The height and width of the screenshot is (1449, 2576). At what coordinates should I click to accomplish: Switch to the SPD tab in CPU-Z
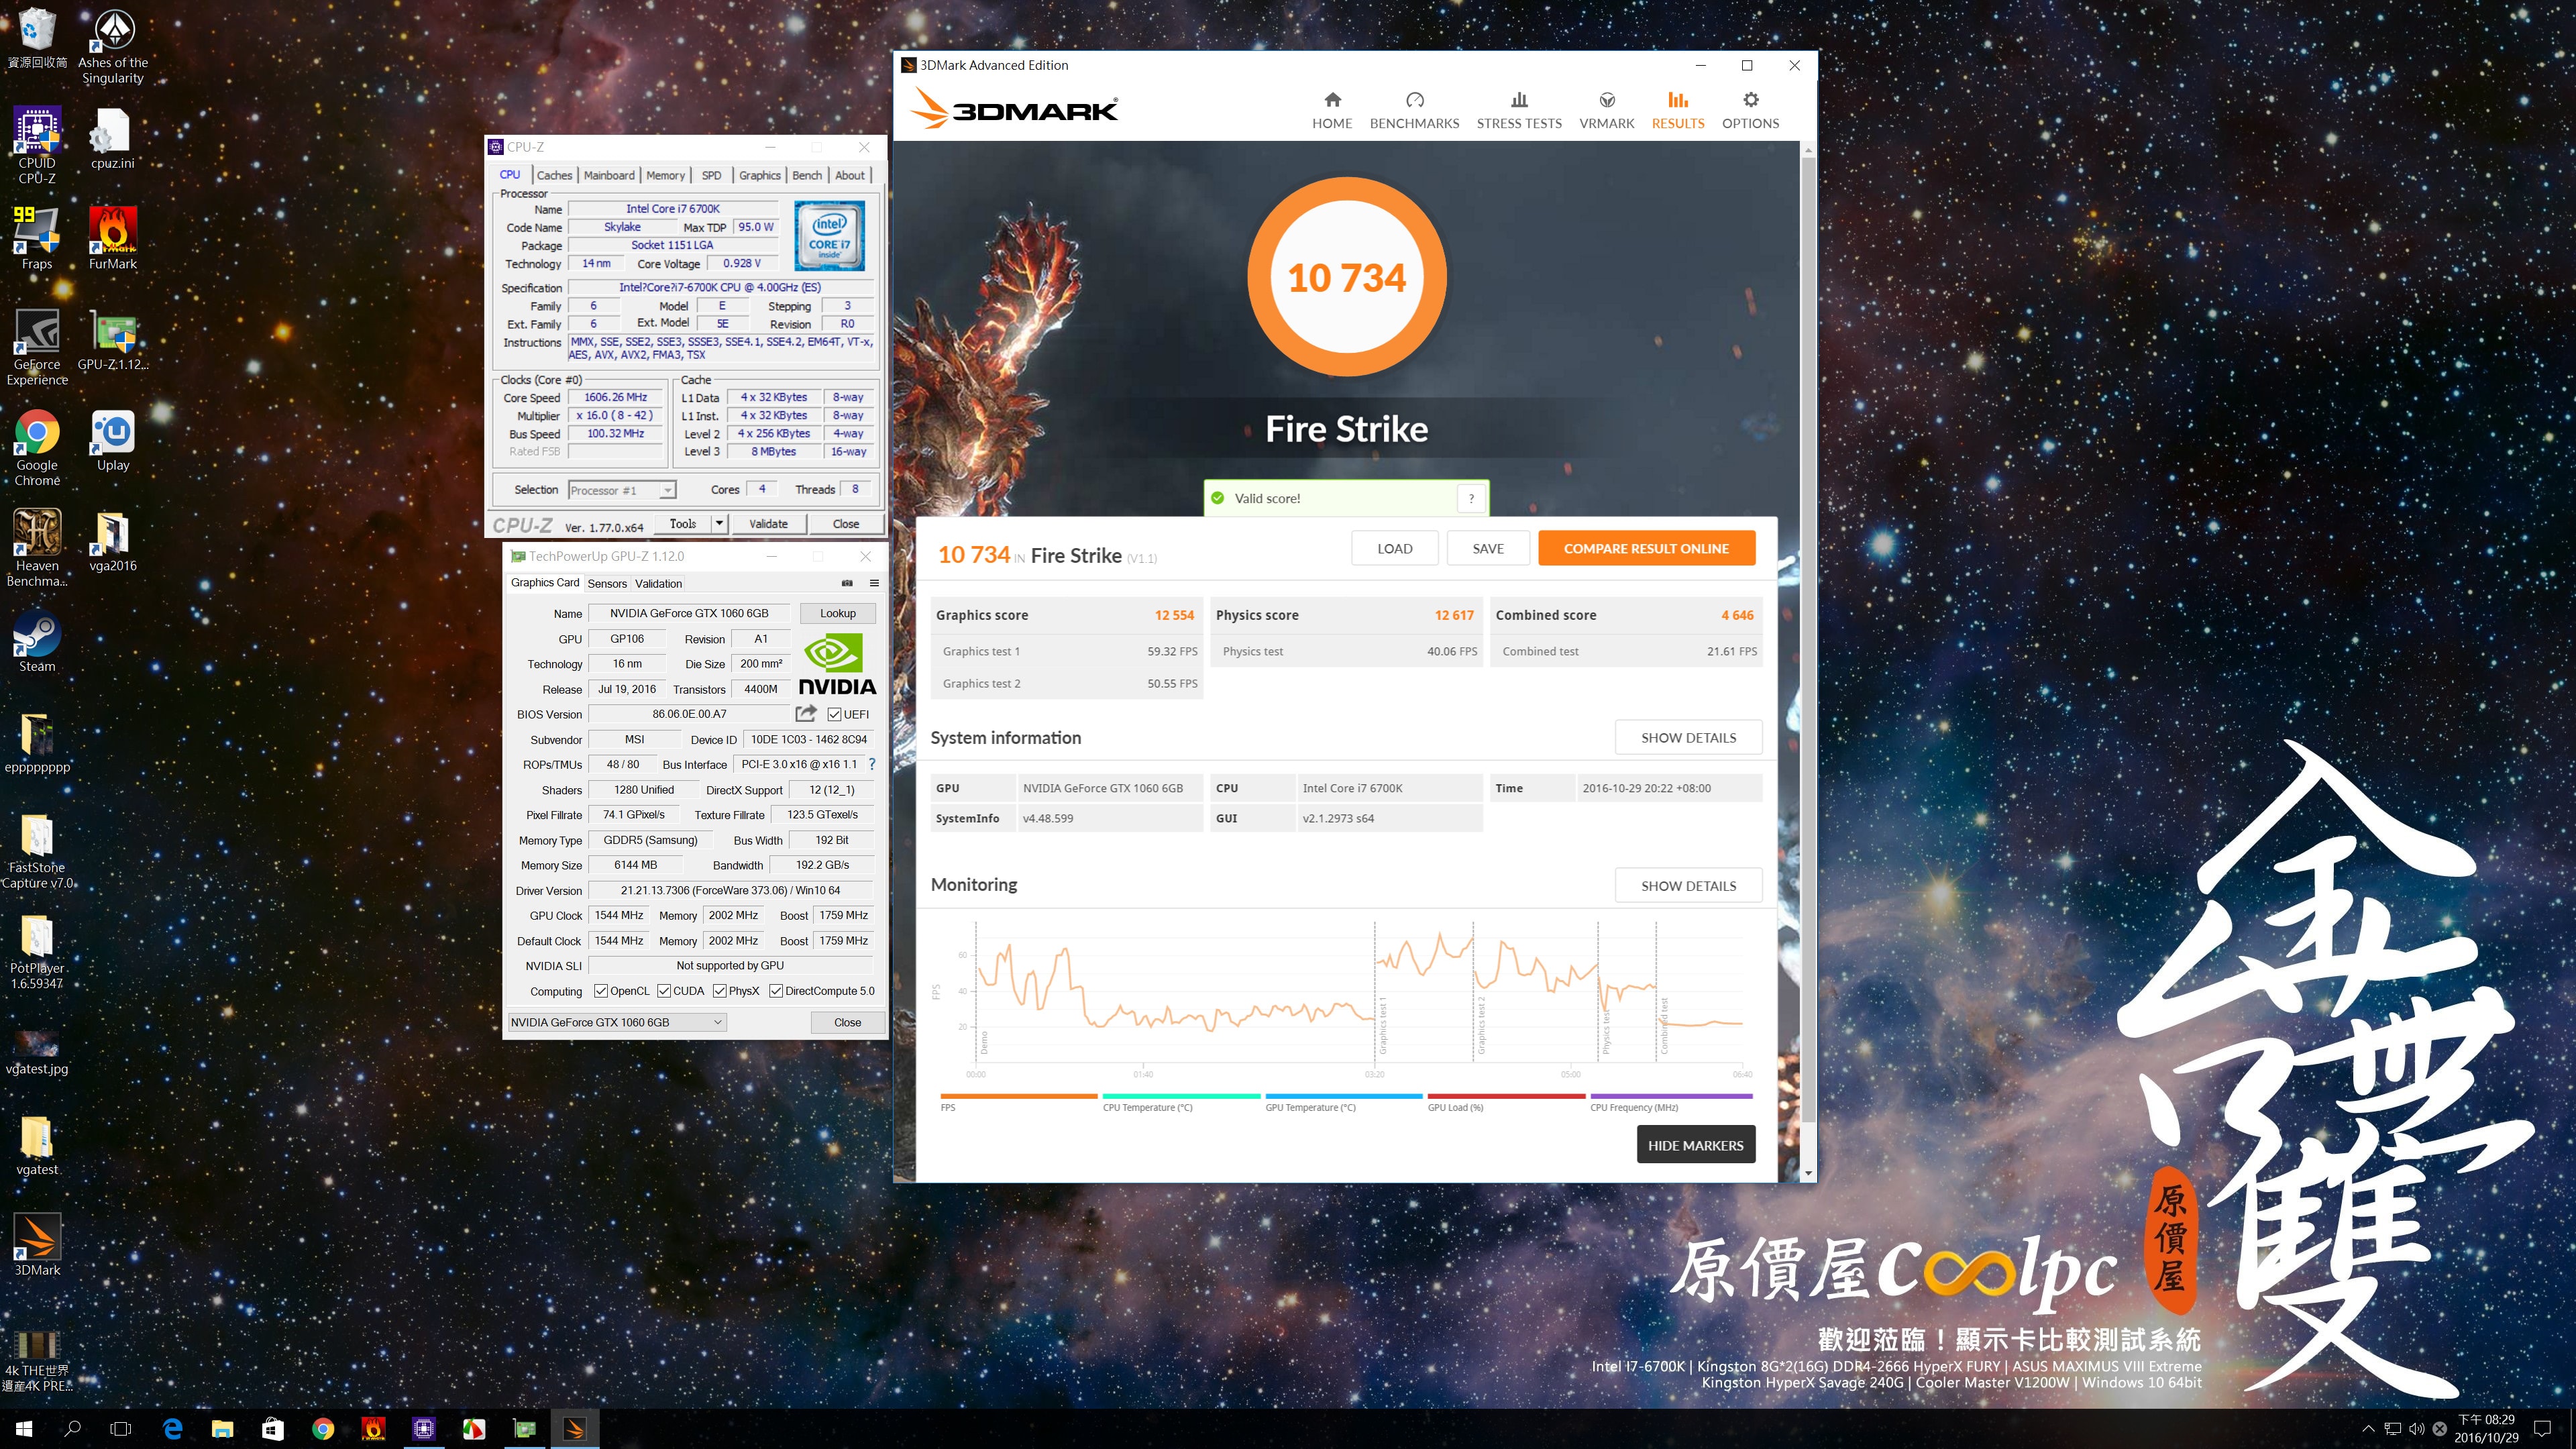click(711, 175)
